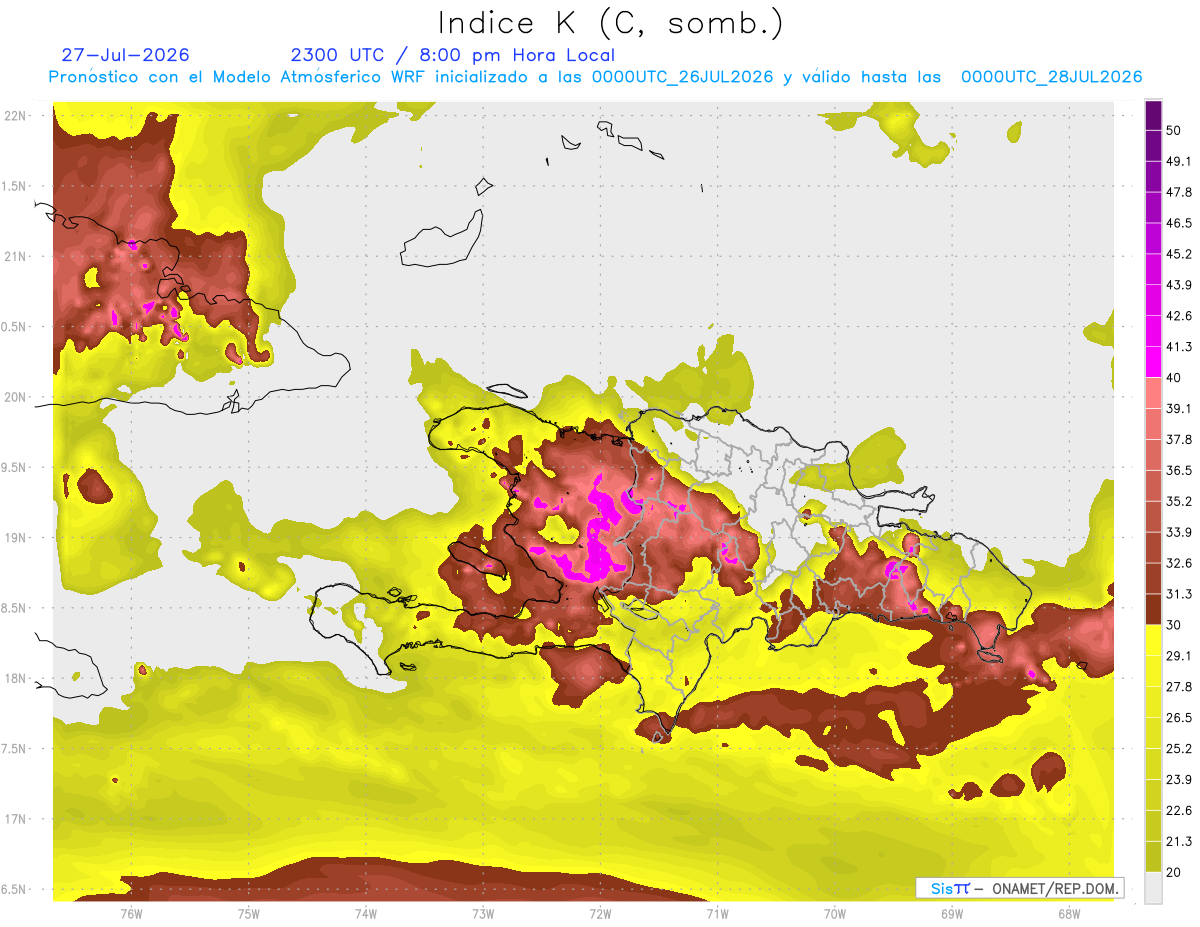Click the 'Indice K (C, somb.)' title

pyautogui.click(x=611, y=23)
